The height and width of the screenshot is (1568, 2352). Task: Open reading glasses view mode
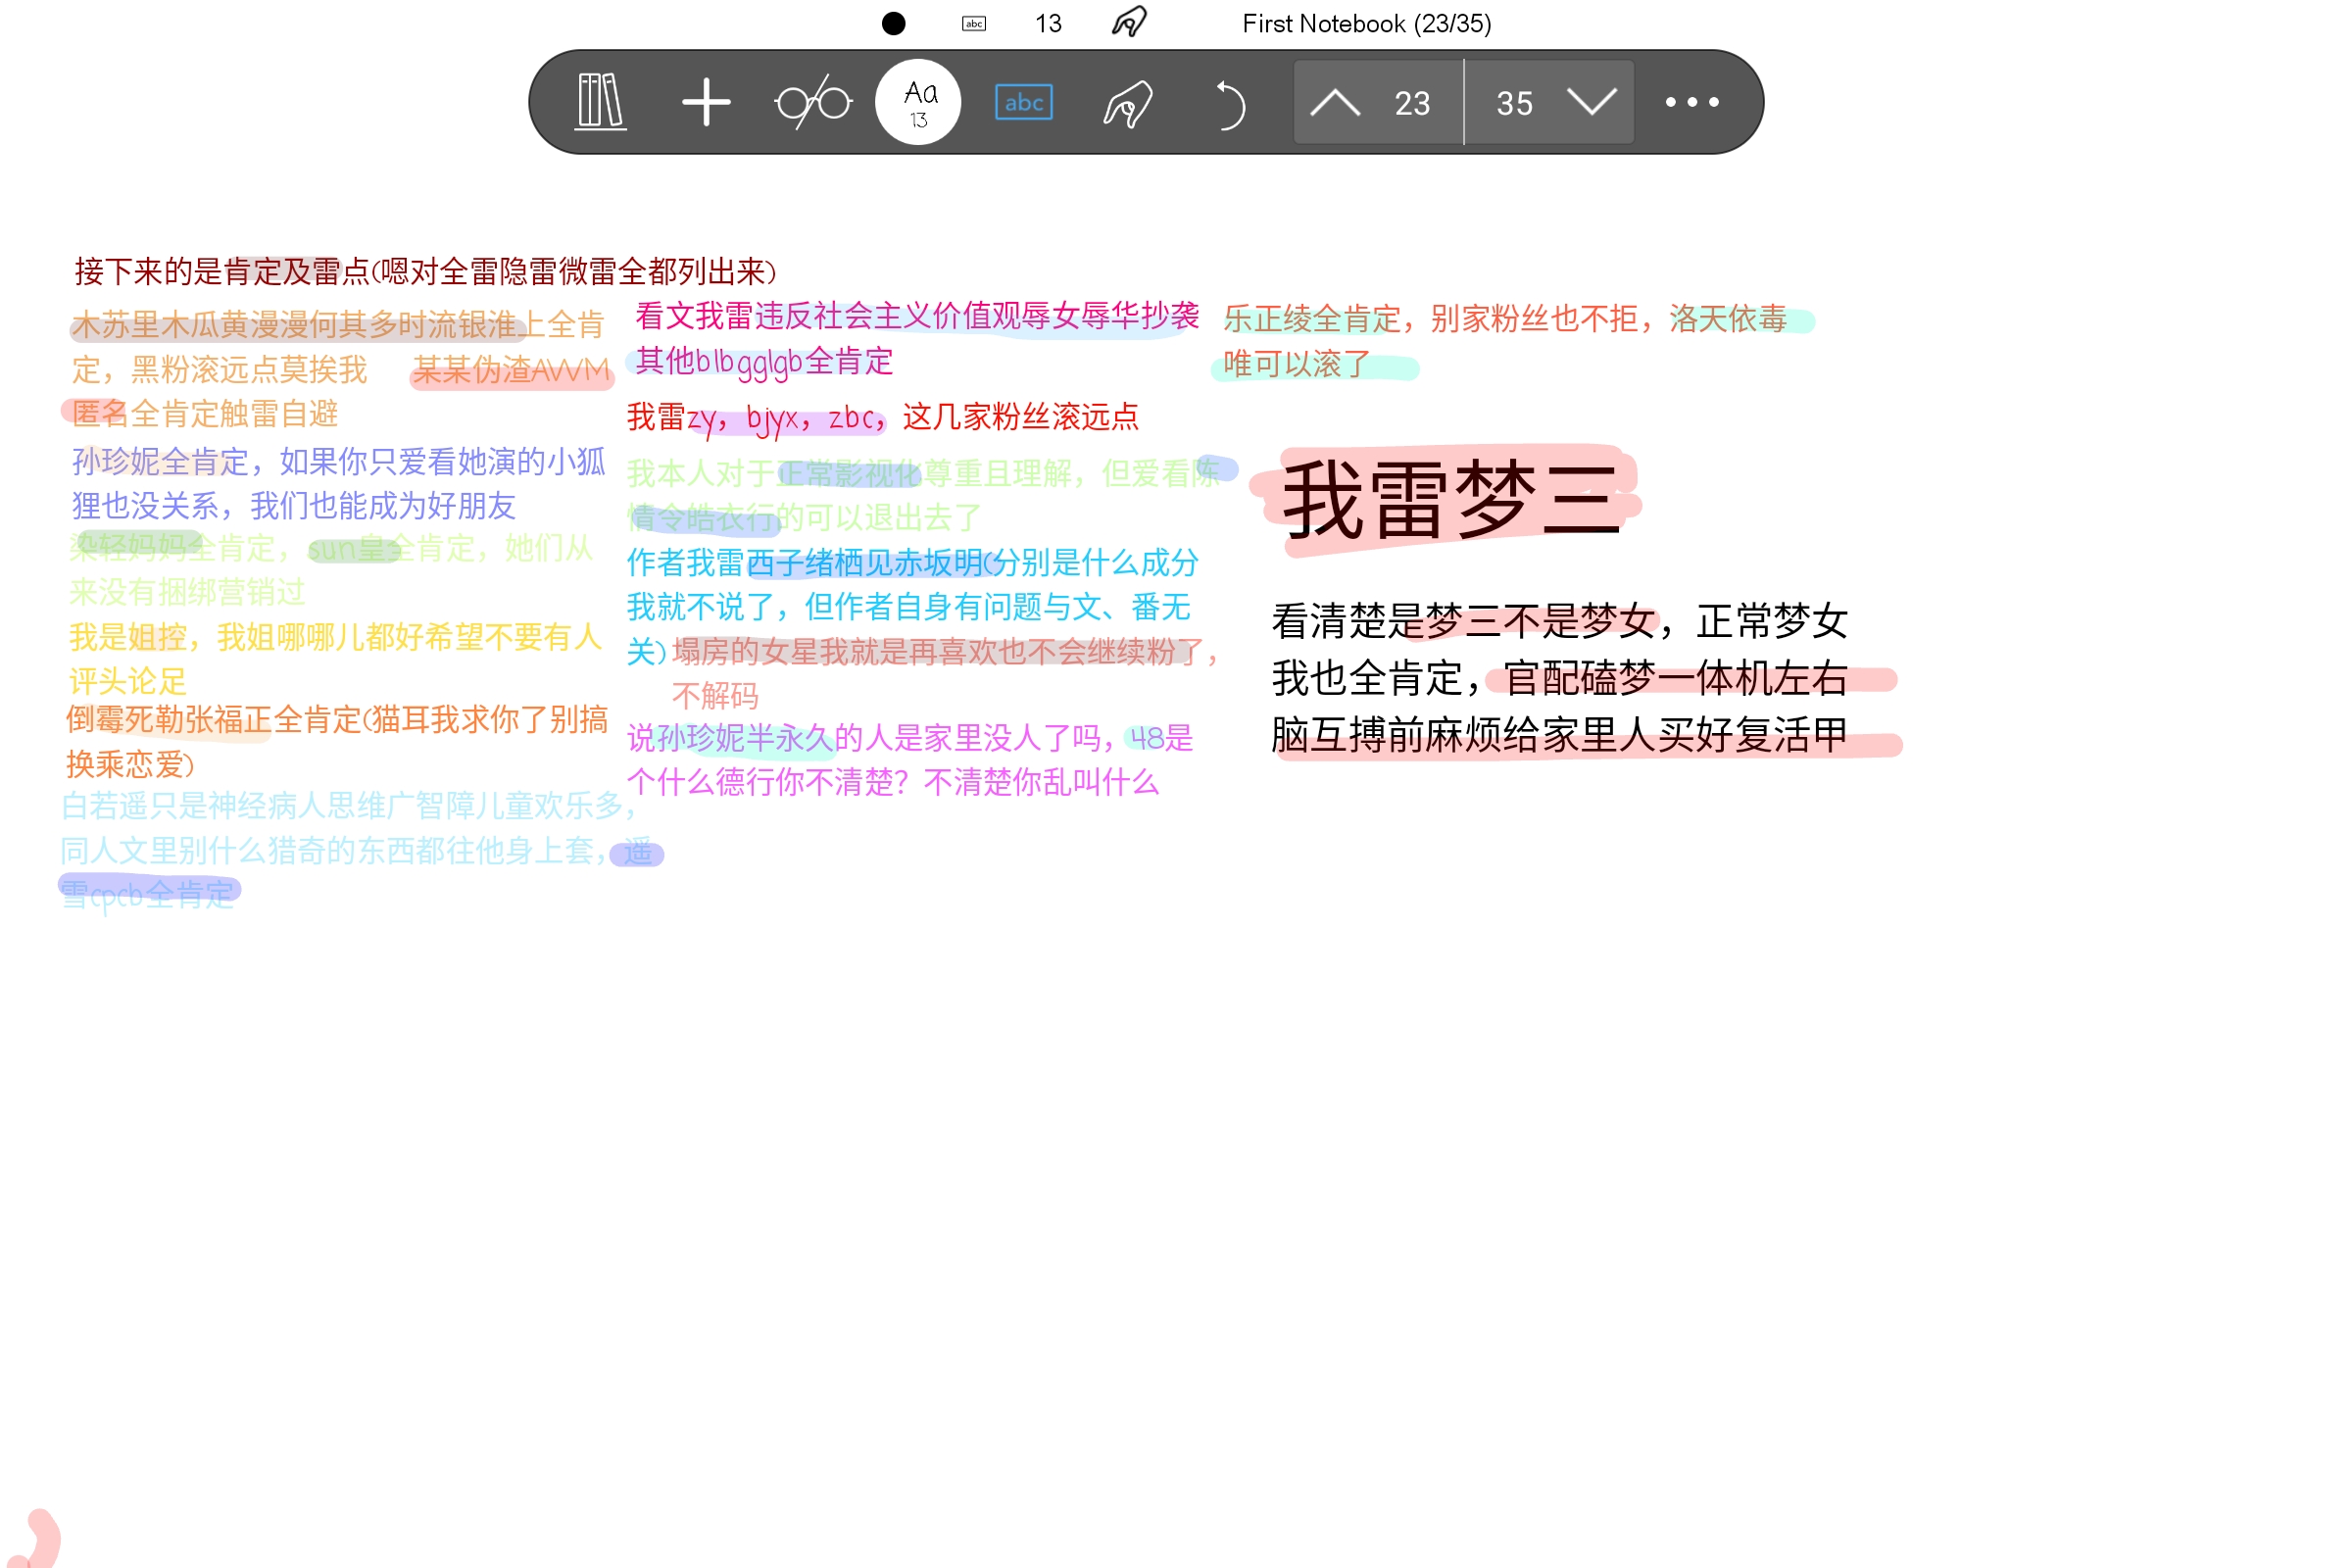(812, 101)
